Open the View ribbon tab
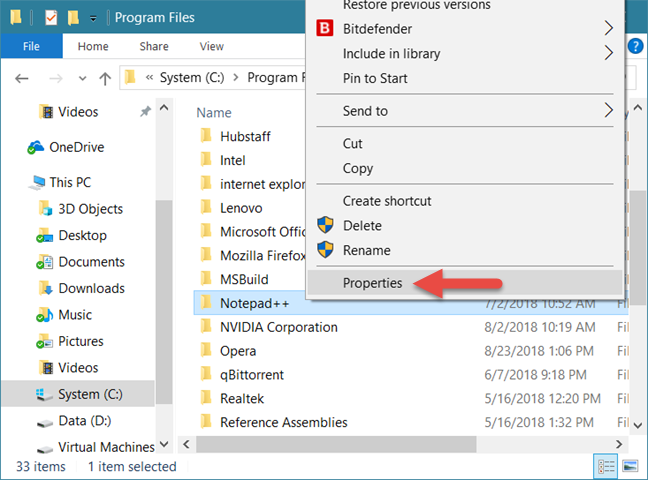The image size is (648, 480). pos(212,46)
